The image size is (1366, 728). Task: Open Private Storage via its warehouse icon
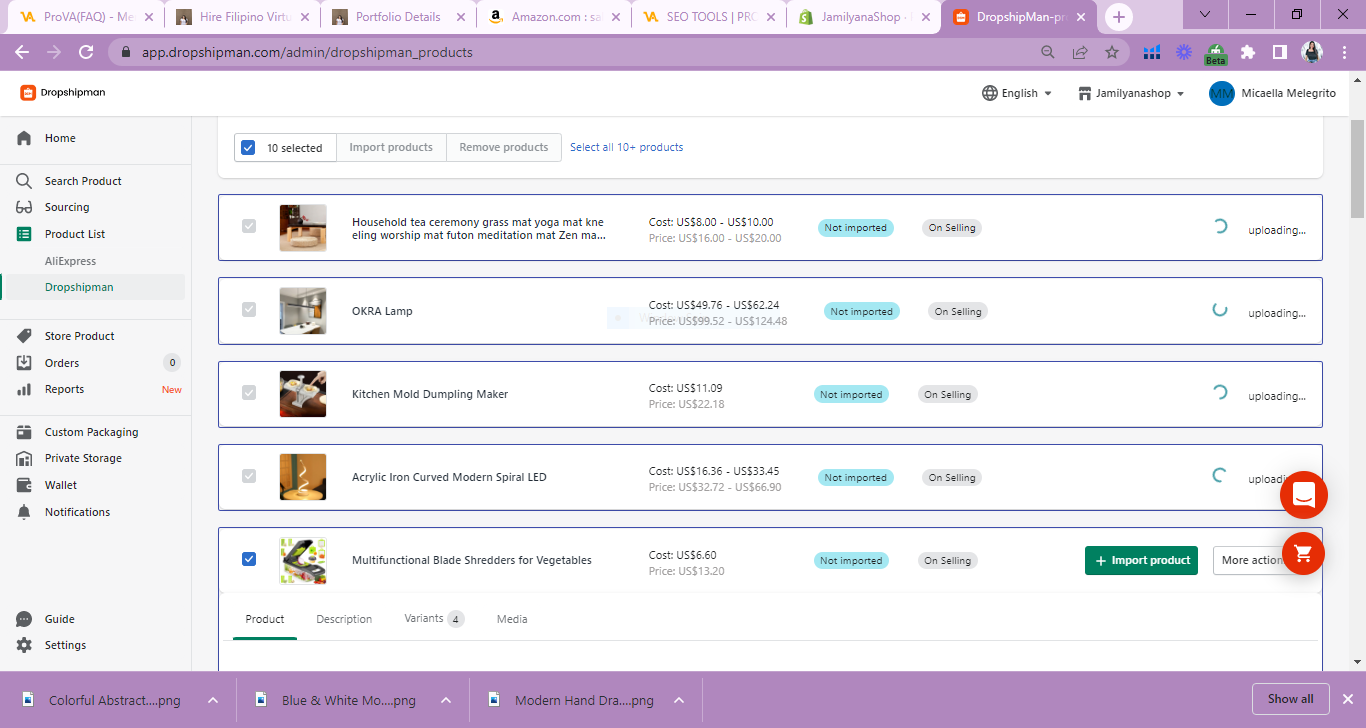point(24,458)
